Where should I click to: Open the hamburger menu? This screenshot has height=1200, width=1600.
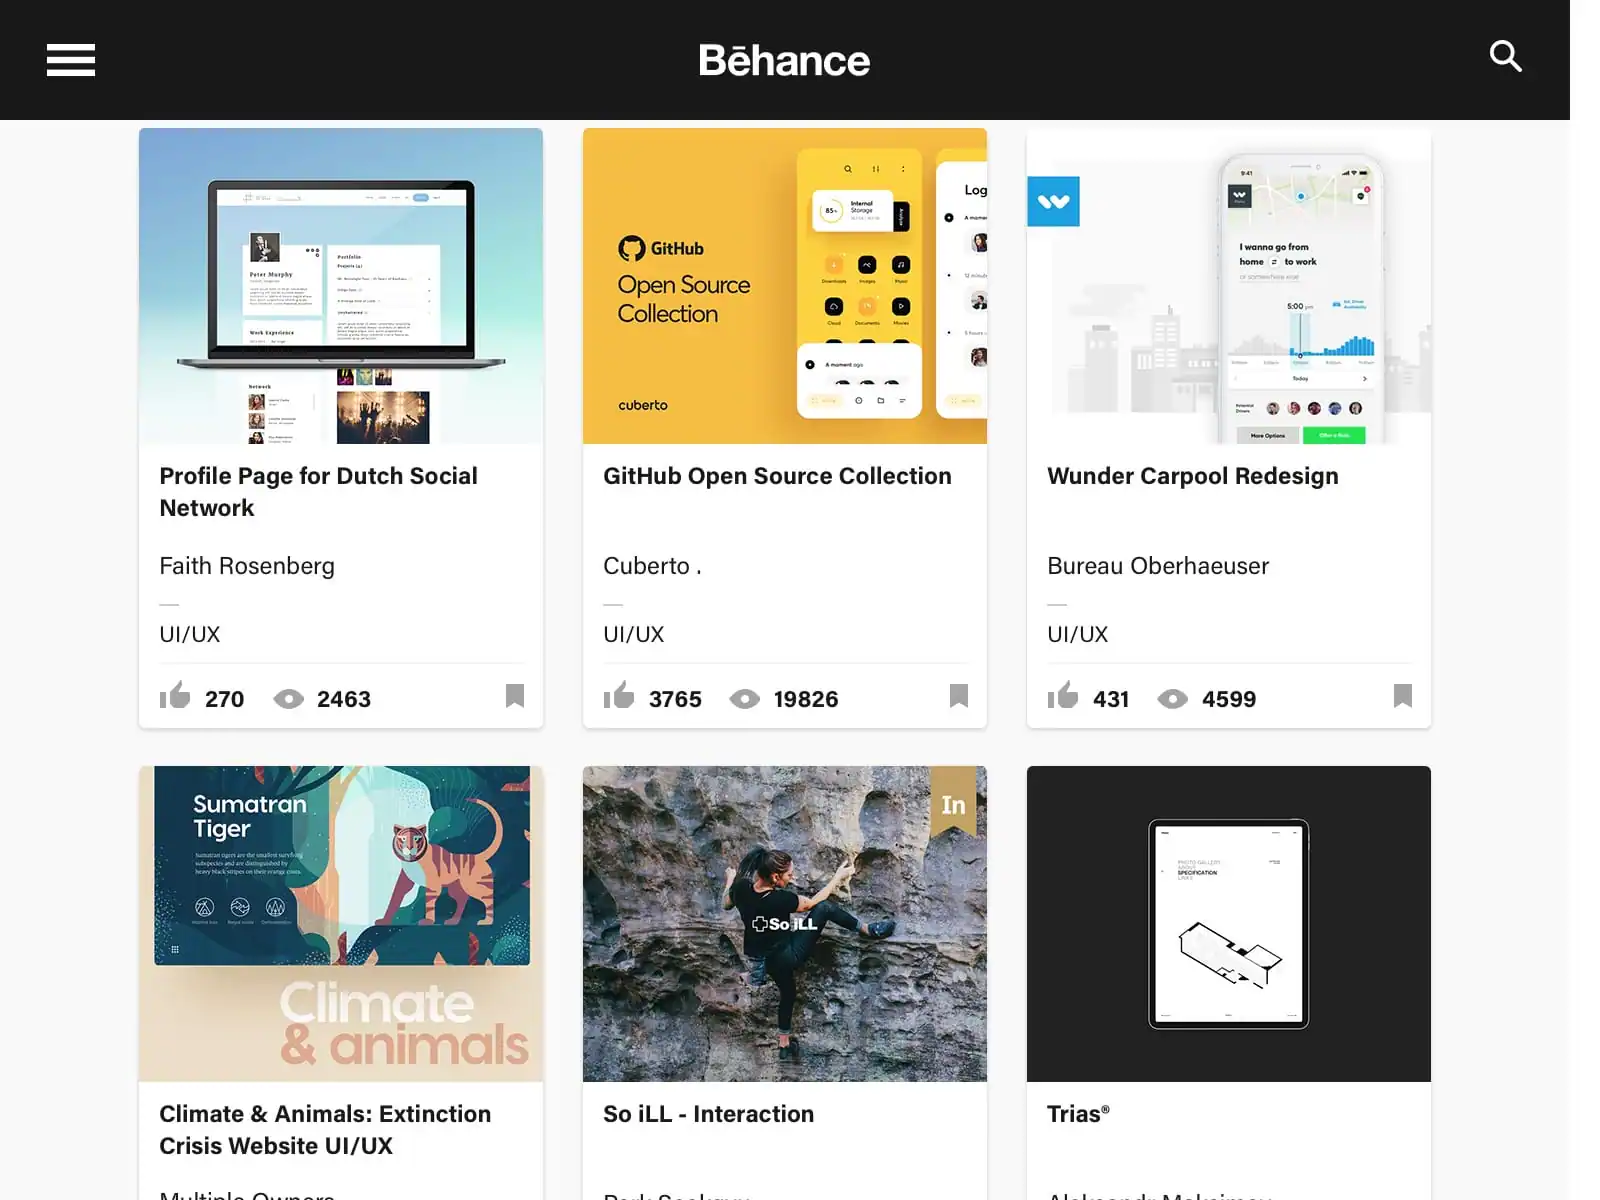(71, 60)
